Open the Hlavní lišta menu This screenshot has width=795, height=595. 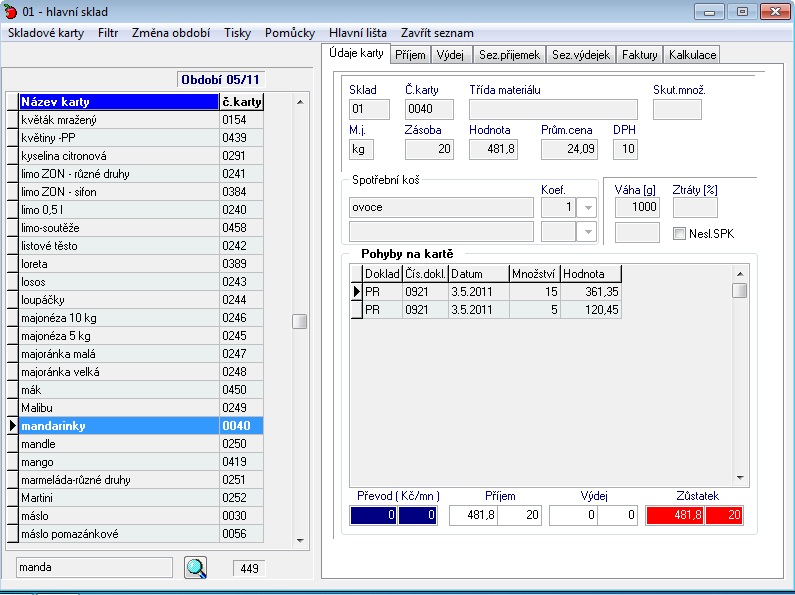click(x=357, y=33)
